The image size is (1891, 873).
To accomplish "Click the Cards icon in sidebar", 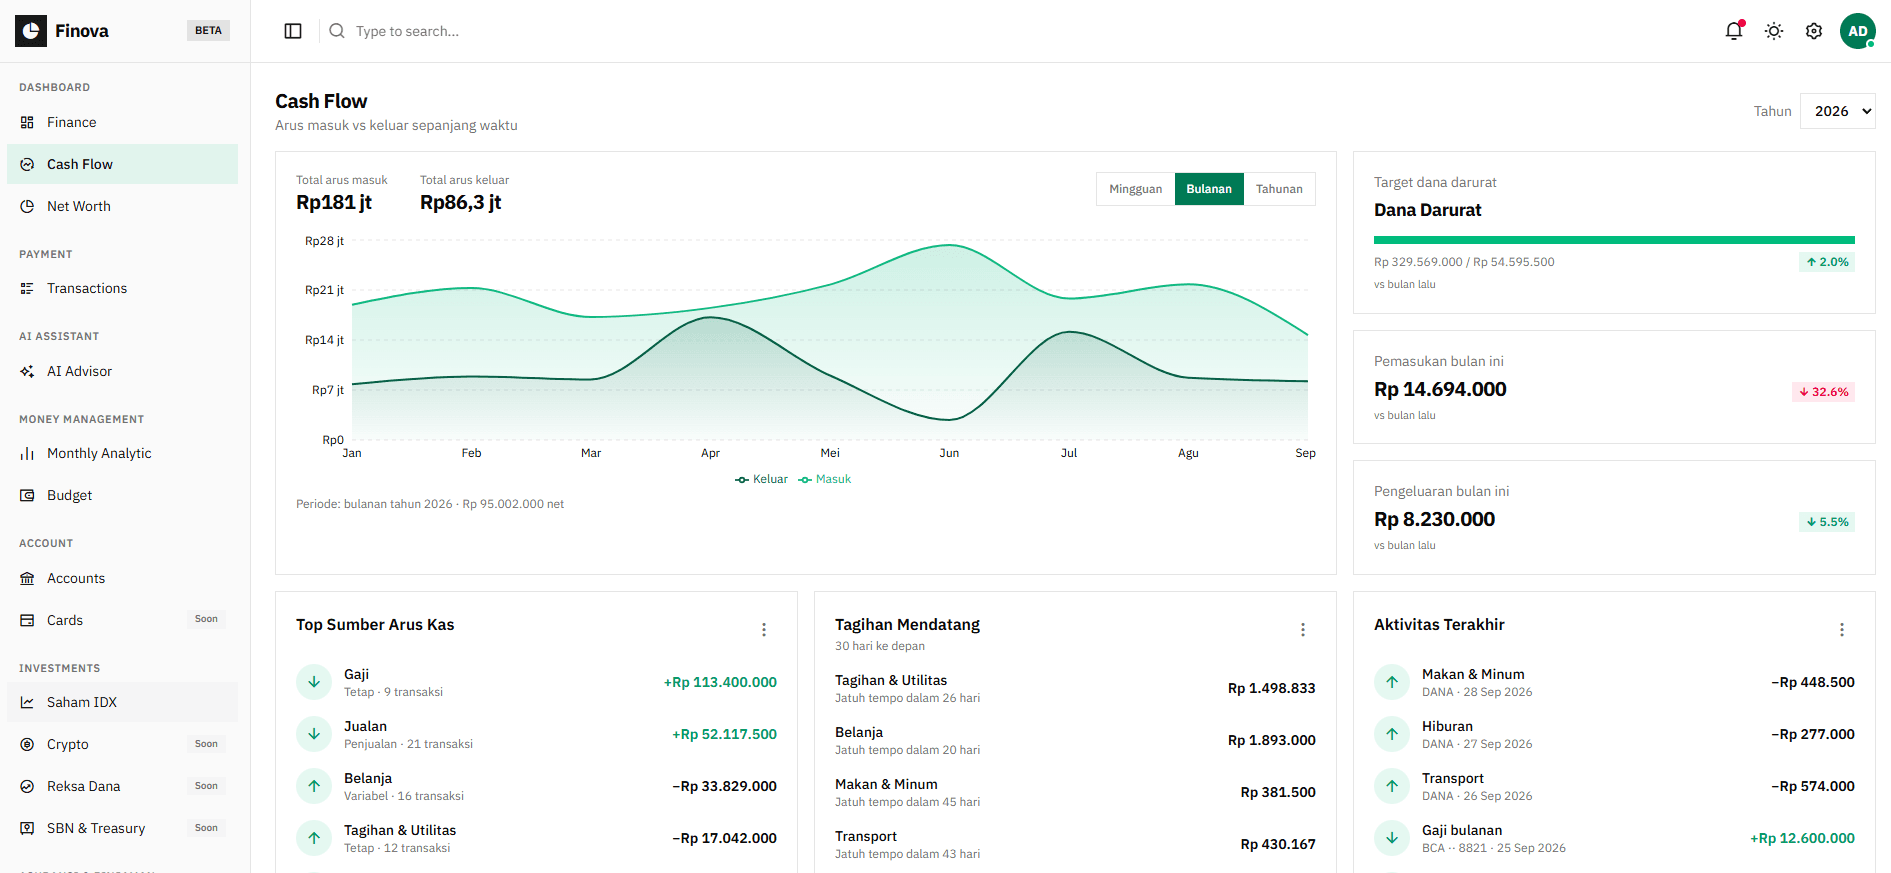I will [x=27, y=620].
